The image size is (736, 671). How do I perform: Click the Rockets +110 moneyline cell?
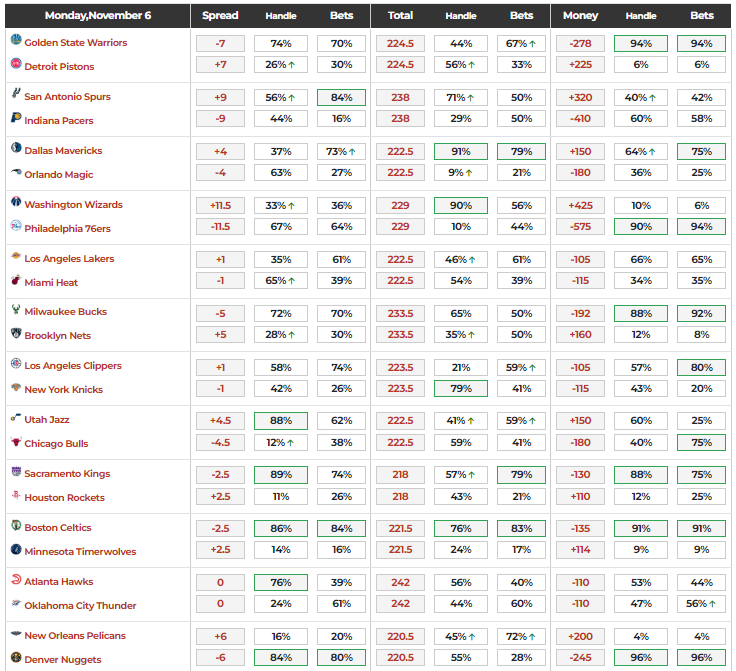(x=581, y=496)
